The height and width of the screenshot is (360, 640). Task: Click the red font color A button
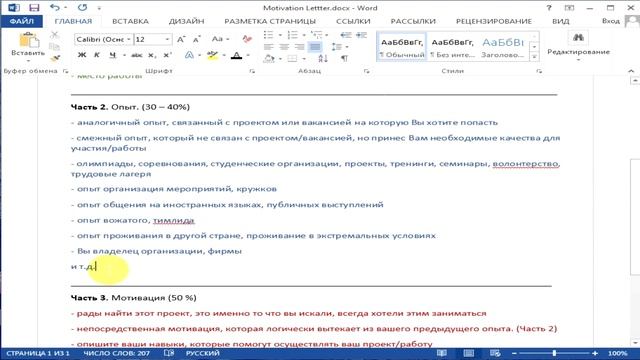point(236,56)
